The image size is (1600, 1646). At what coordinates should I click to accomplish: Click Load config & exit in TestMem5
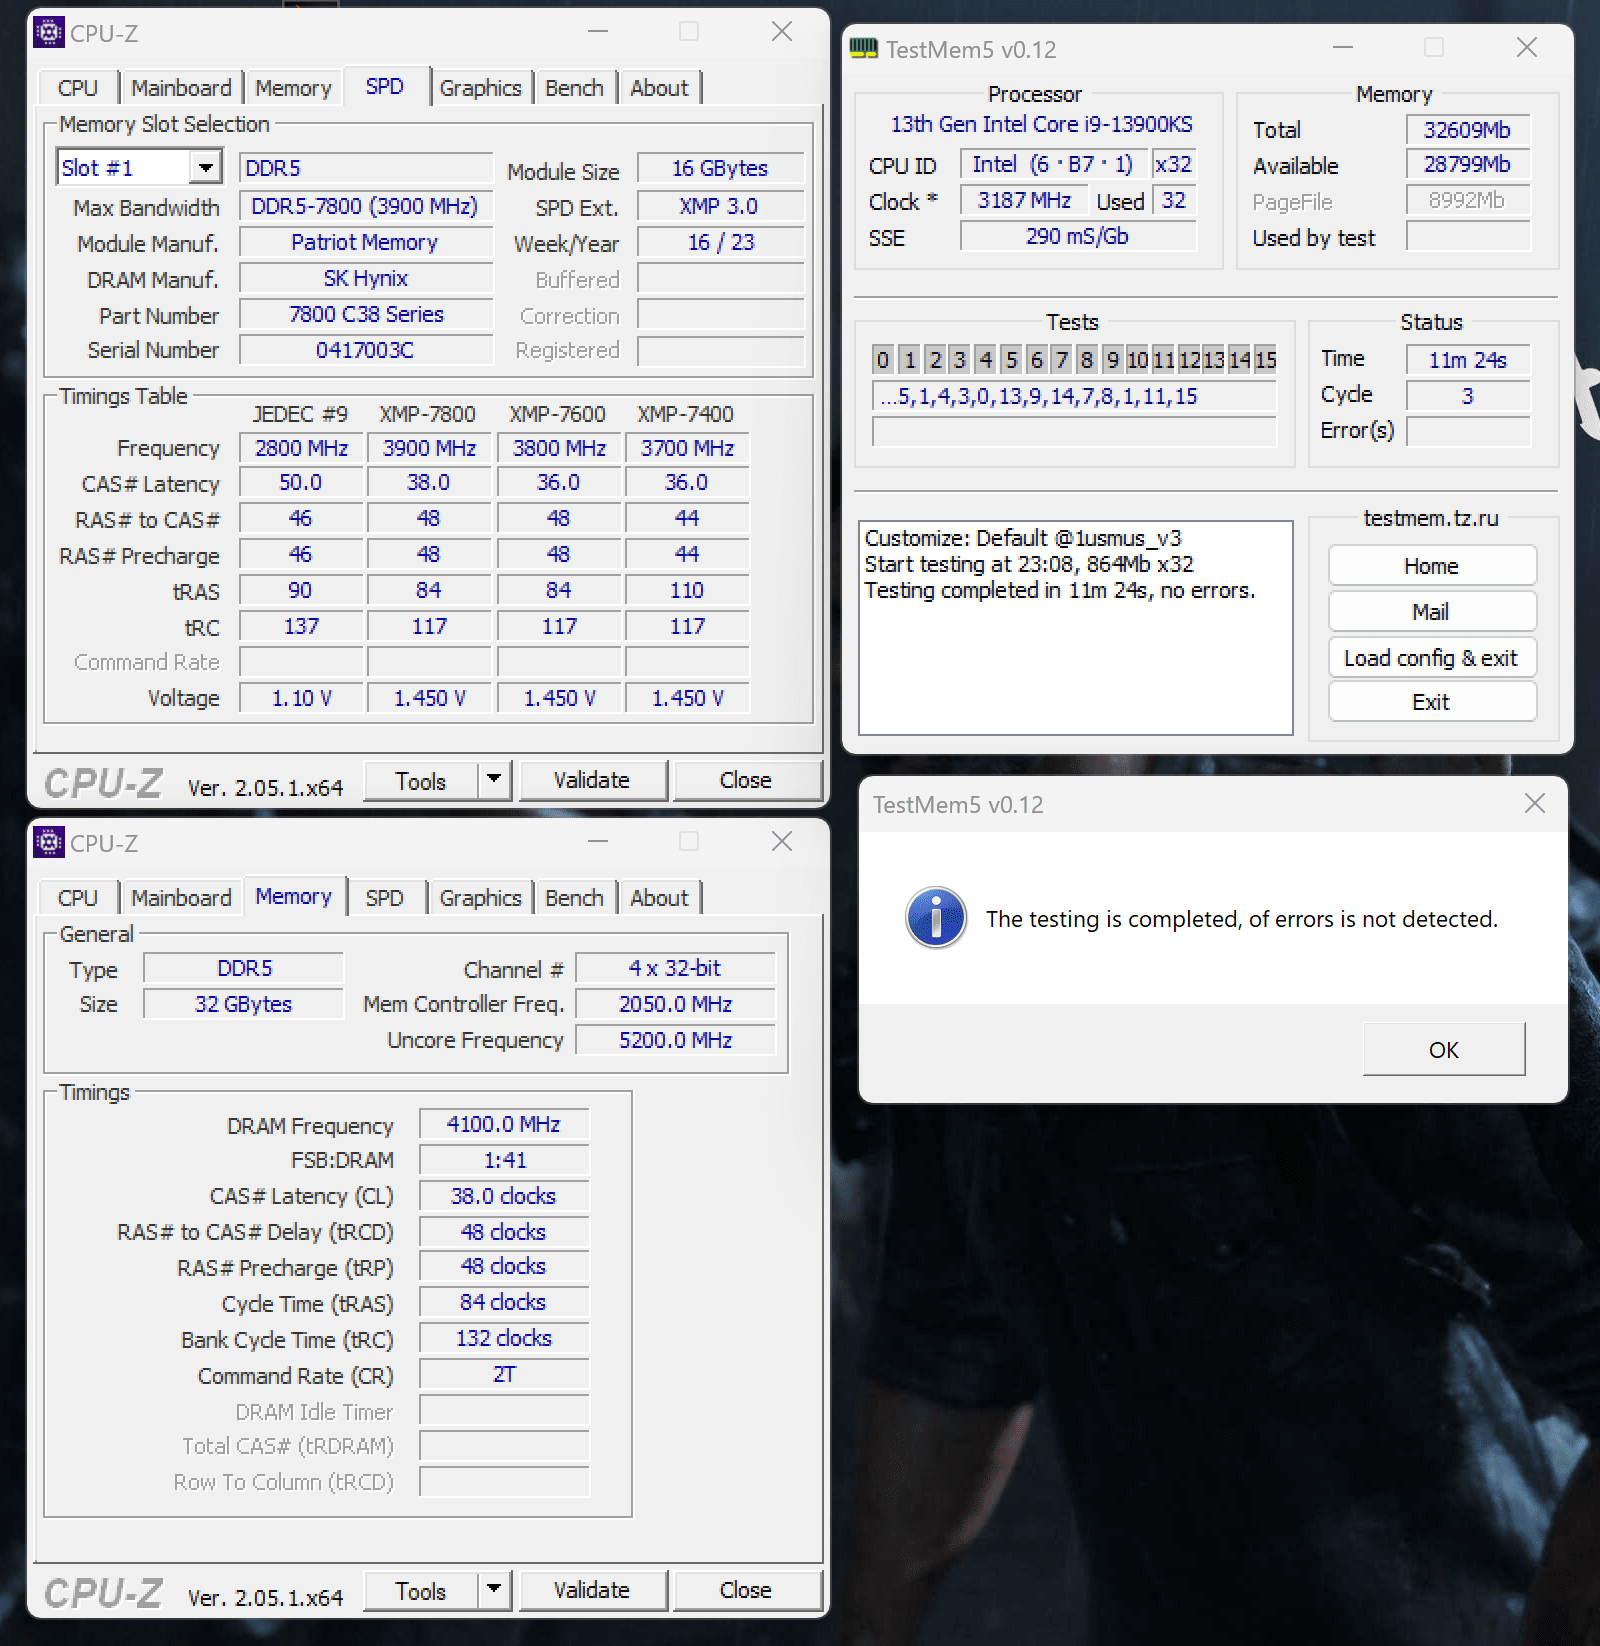click(x=1431, y=658)
